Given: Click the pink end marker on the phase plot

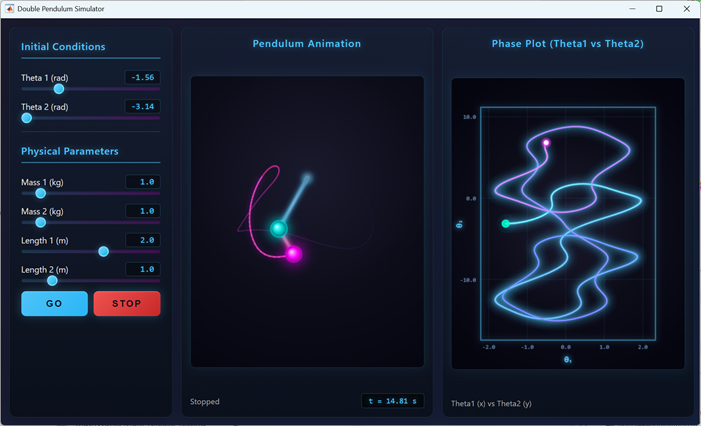Looking at the screenshot, I should 546,143.
